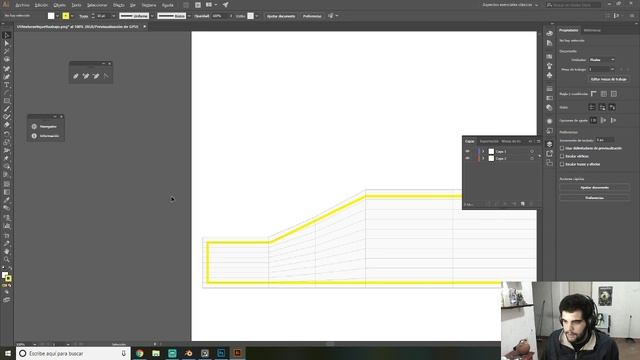640x360 pixels.
Task: Click target circle of Capa 1
Action: coord(531,151)
